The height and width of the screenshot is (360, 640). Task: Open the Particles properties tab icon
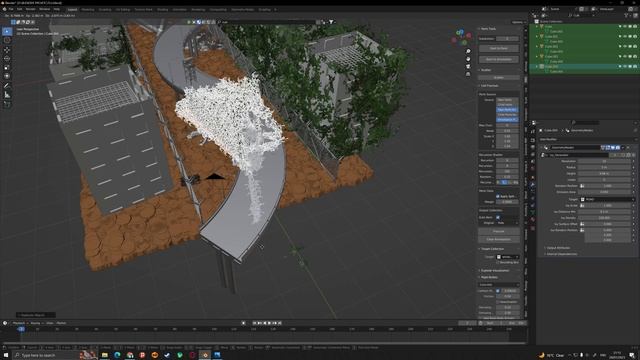pyautogui.click(x=533, y=192)
